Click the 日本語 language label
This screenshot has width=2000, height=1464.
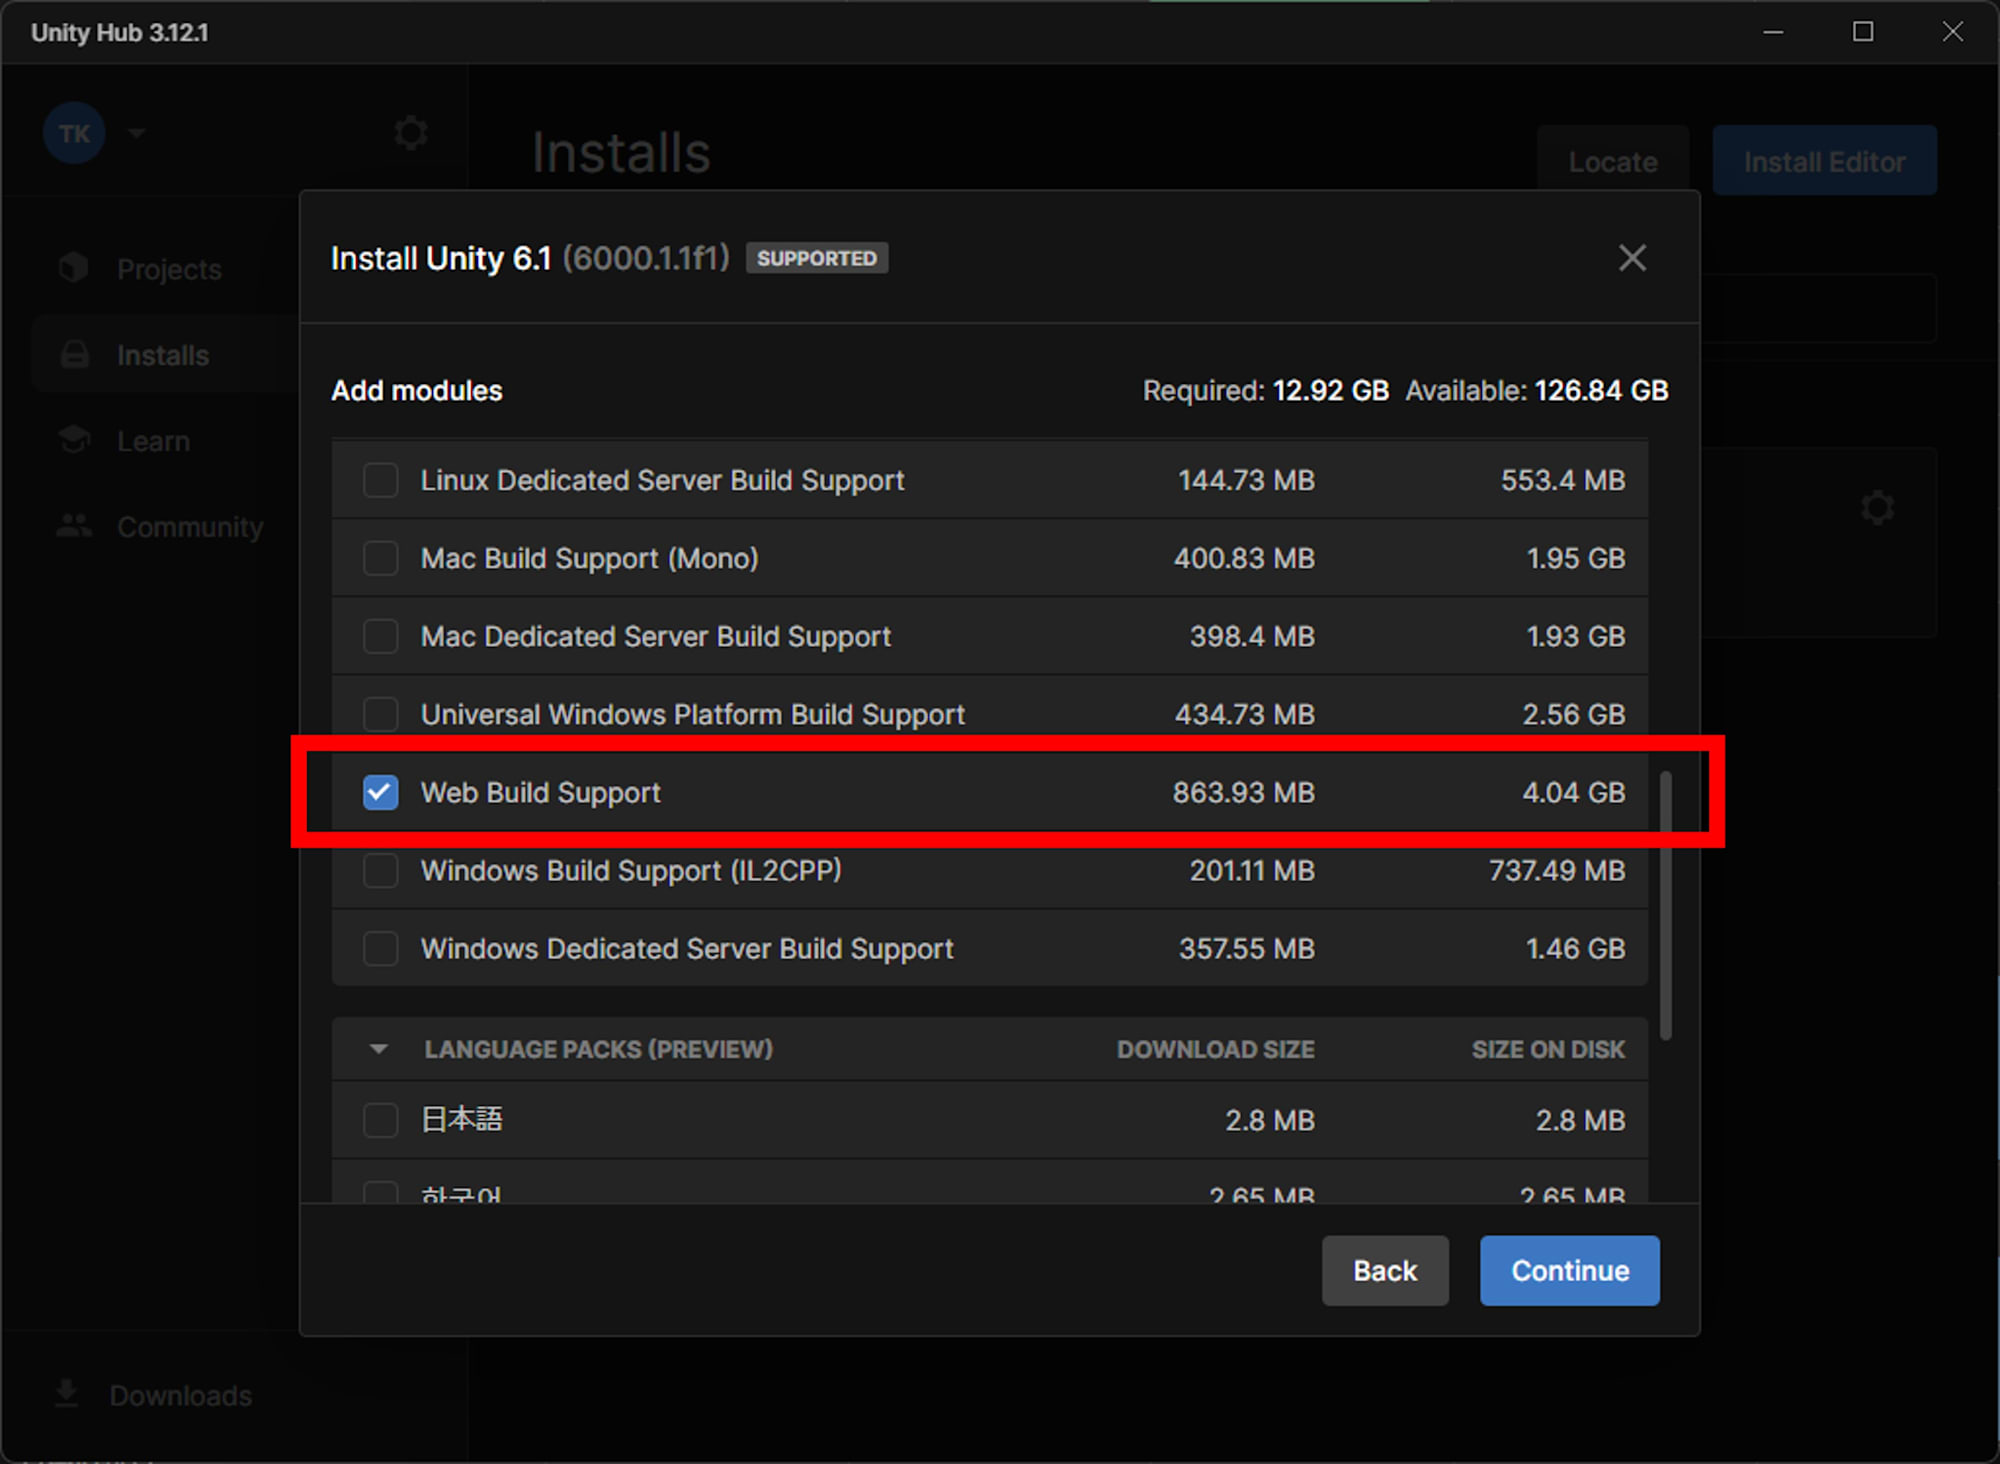tap(461, 1119)
